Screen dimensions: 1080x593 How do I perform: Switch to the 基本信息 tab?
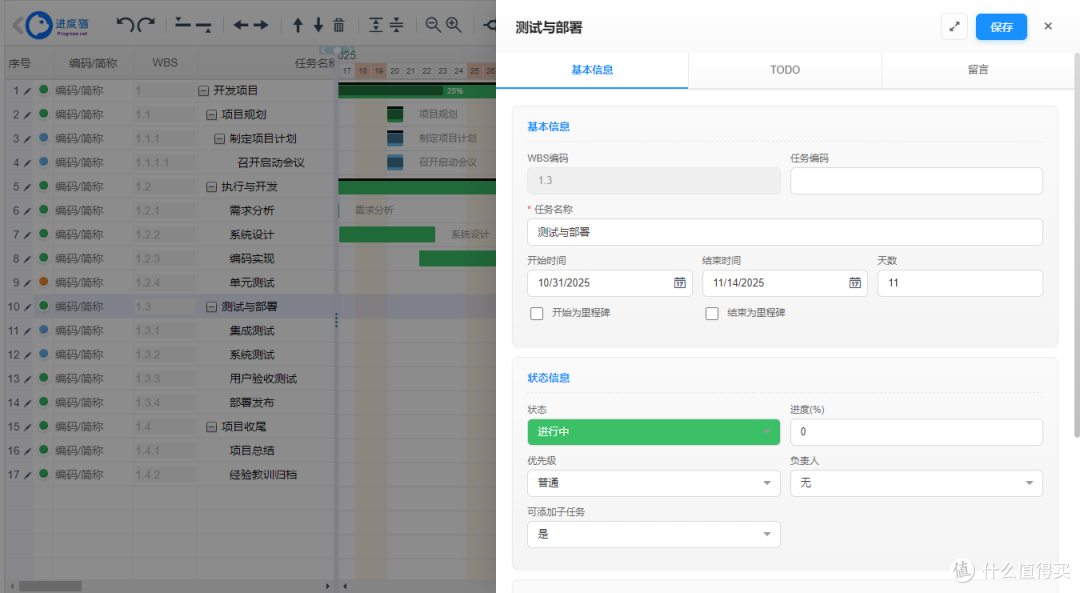click(x=592, y=70)
